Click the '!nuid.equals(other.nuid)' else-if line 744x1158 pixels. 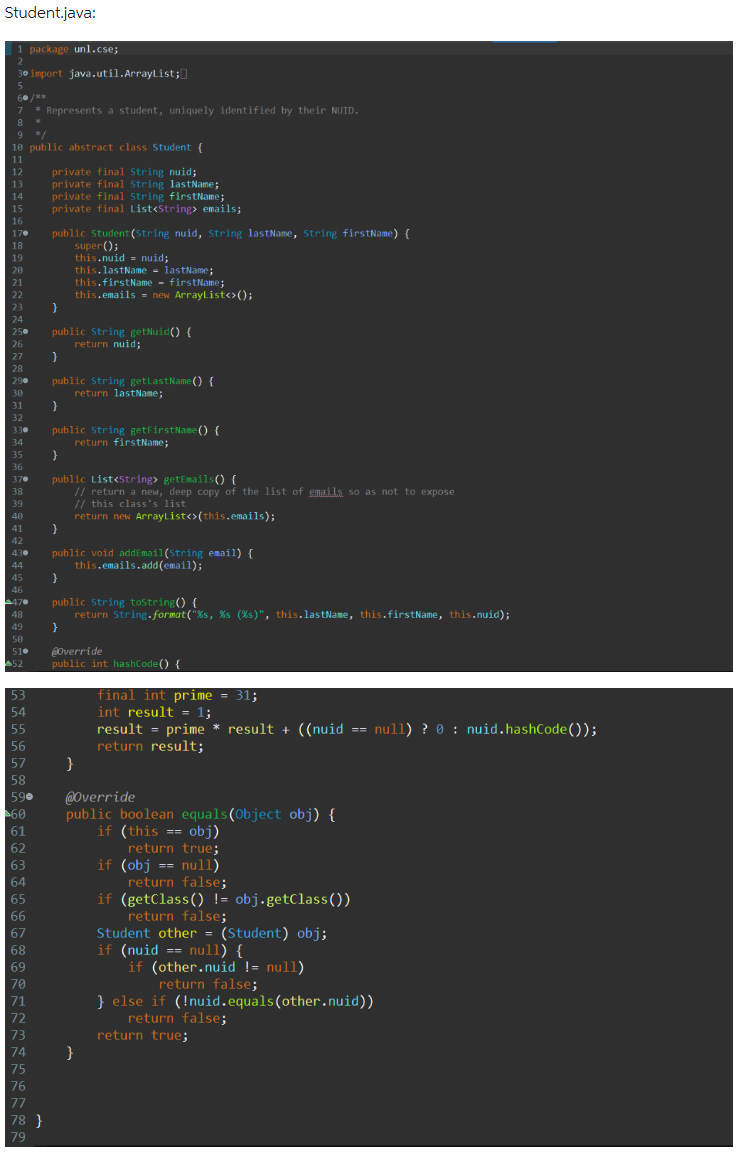235,1001
